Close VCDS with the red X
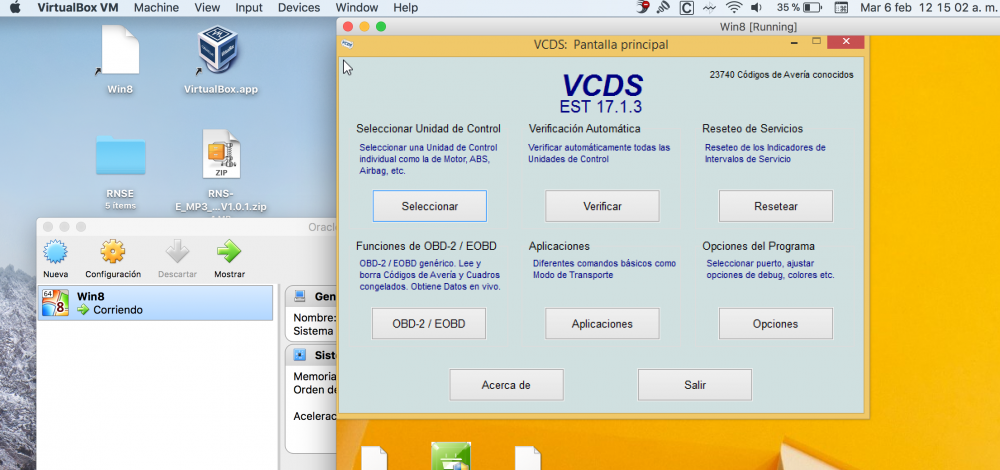The width and height of the screenshot is (1000, 470). (x=846, y=41)
